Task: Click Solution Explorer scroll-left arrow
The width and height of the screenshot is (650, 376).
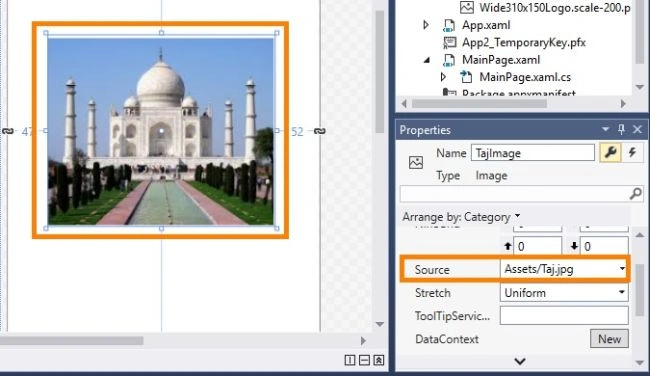Action: (x=404, y=104)
